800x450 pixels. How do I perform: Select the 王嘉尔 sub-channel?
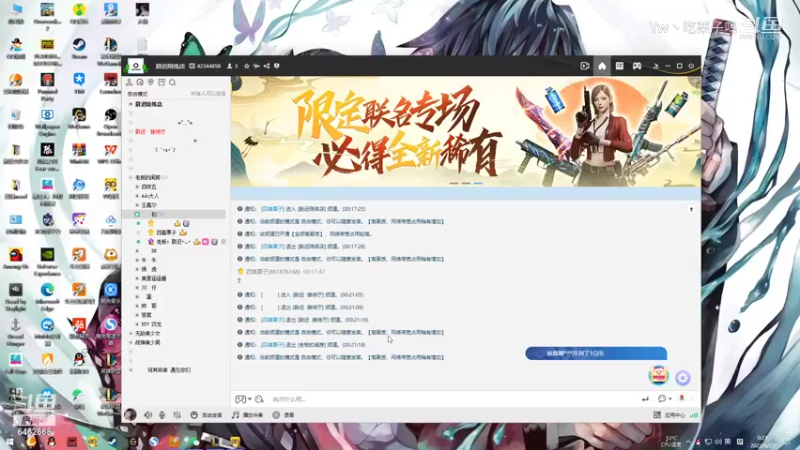pos(149,205)
